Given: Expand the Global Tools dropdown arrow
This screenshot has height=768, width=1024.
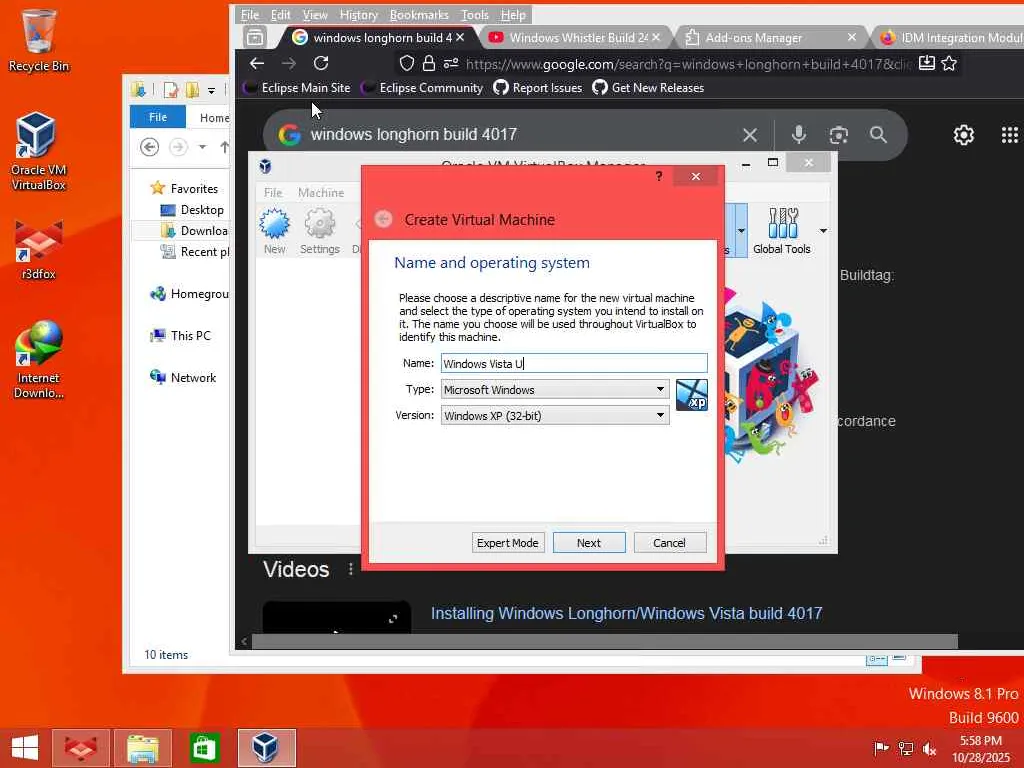Looking at the screenshot, I should (824, 231).
